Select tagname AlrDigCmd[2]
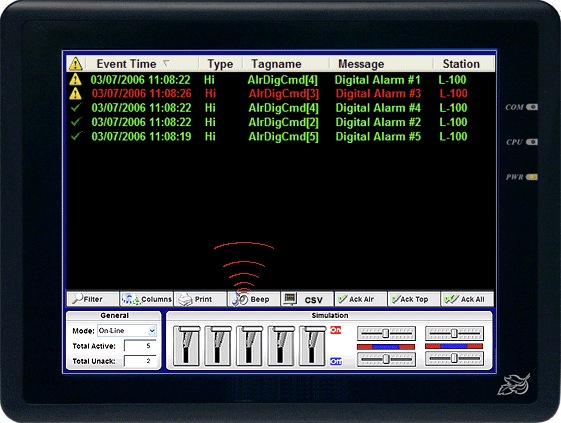Image resolution: width=561 pixels, height=423 pixels. point(284,122)
